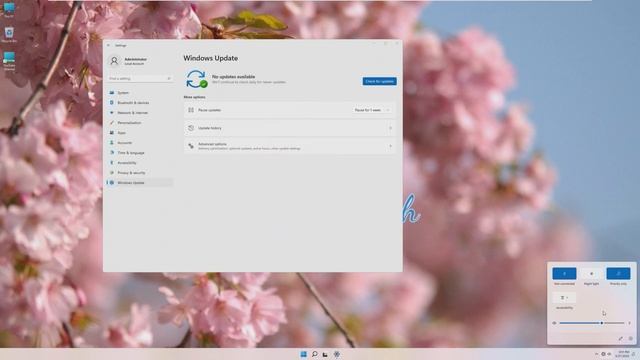Viewport: 640px width, 360px height.
Task: Open Search from the taskbar
Action: tap(314, 354)
